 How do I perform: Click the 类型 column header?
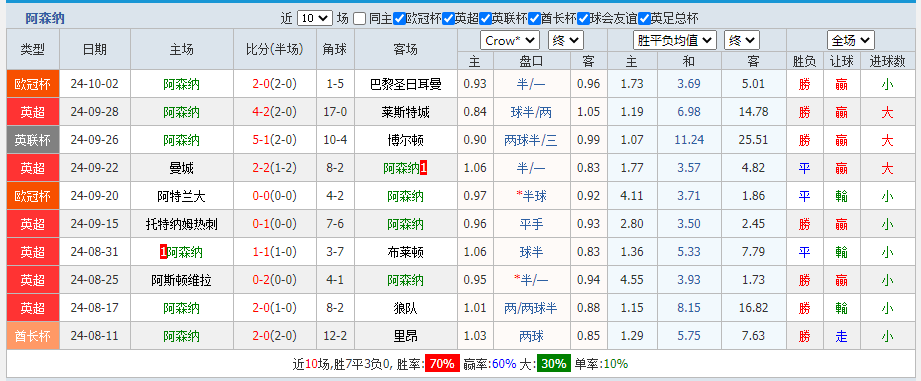click(x=33, y=49)
